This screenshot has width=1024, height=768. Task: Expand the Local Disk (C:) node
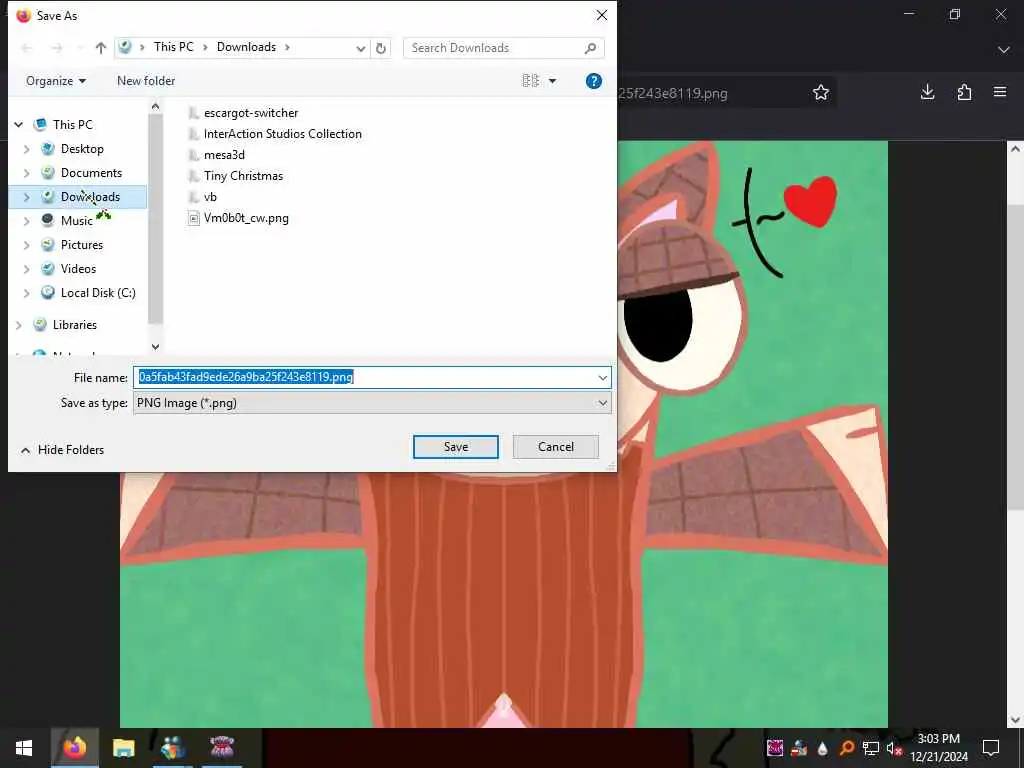(27, 293)
